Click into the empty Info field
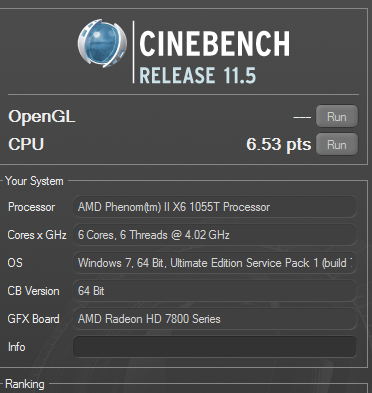This screenshot has height=393, width=372. 215,347
